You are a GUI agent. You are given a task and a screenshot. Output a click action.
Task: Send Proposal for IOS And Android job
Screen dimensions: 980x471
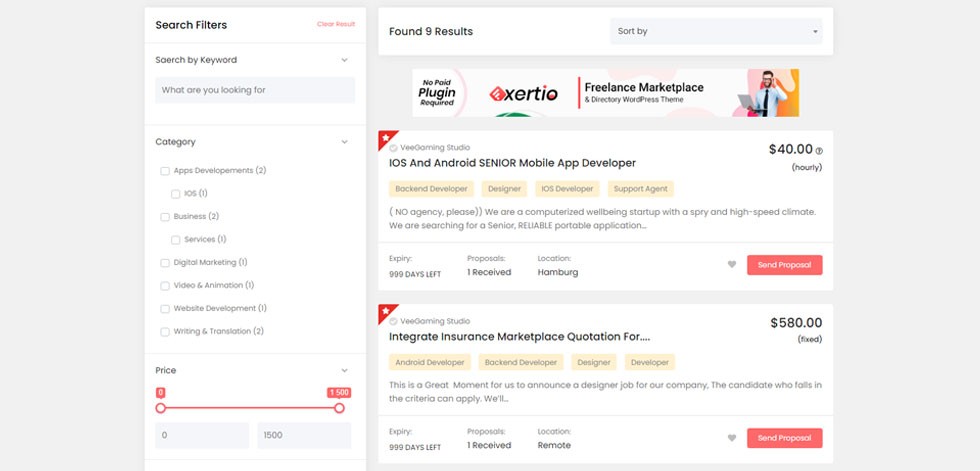click(784, 265)
